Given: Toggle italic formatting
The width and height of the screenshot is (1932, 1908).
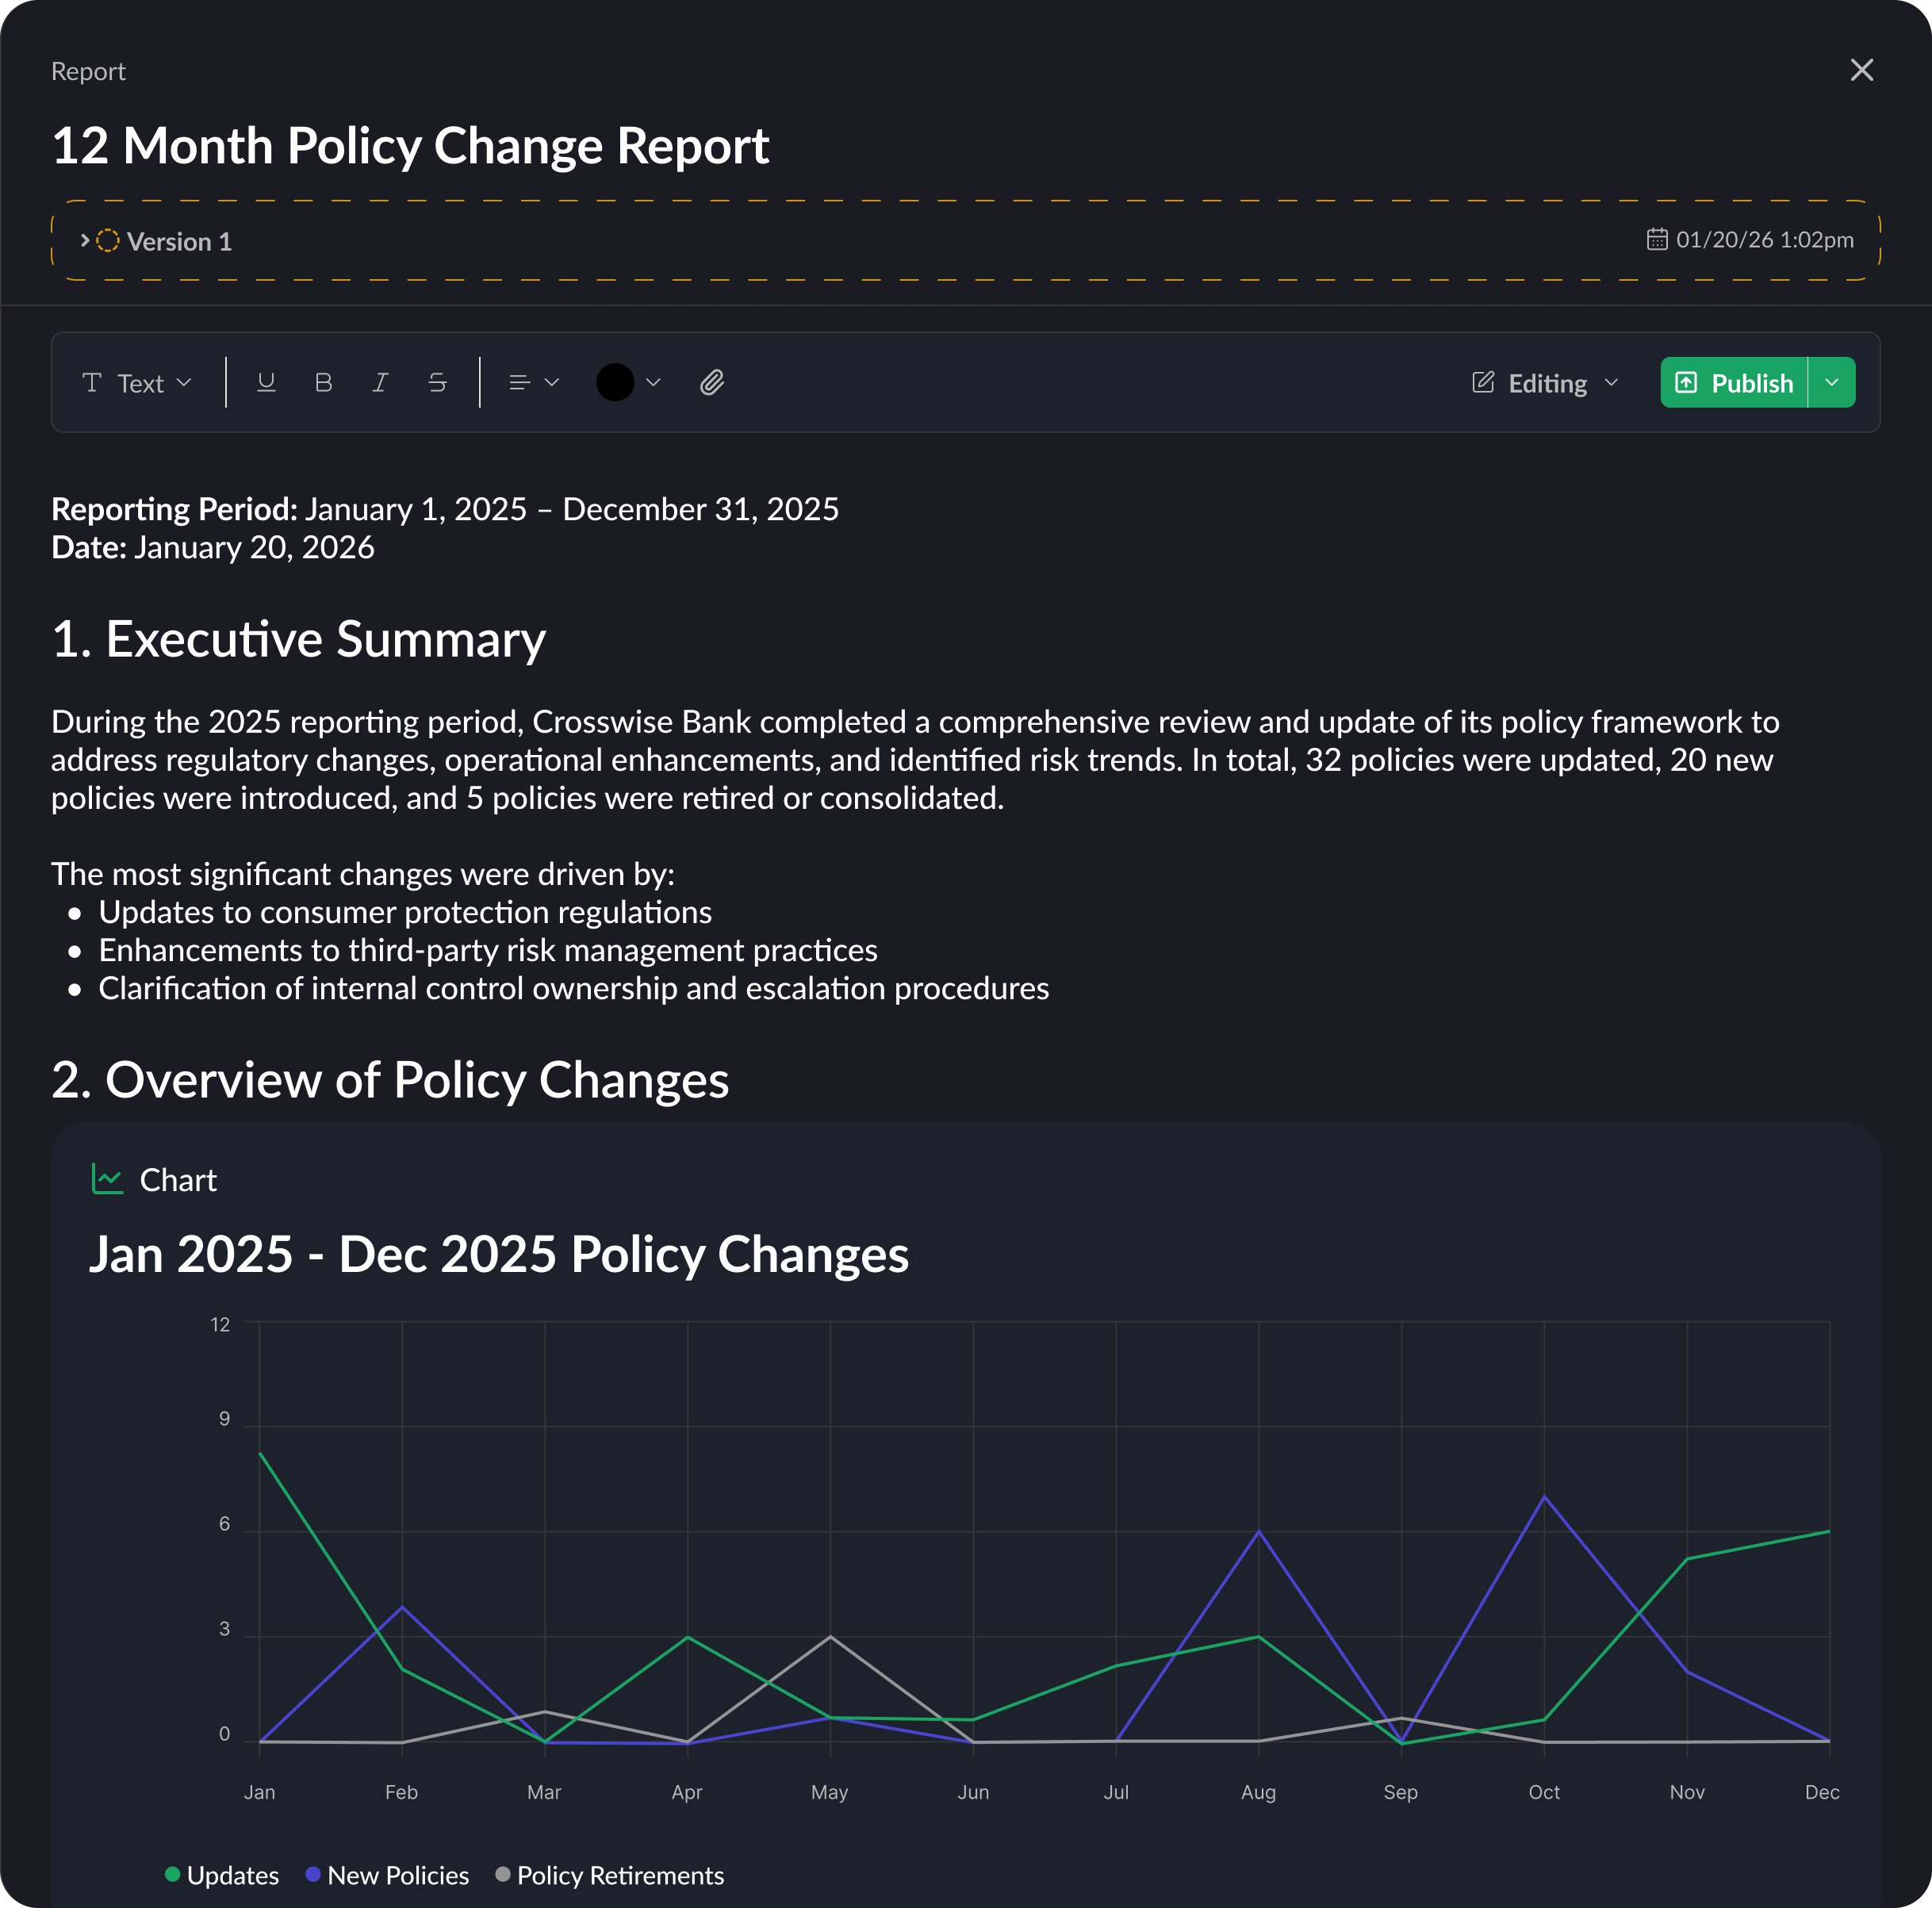Looking at the screenshot, I should tap(380, 382).
